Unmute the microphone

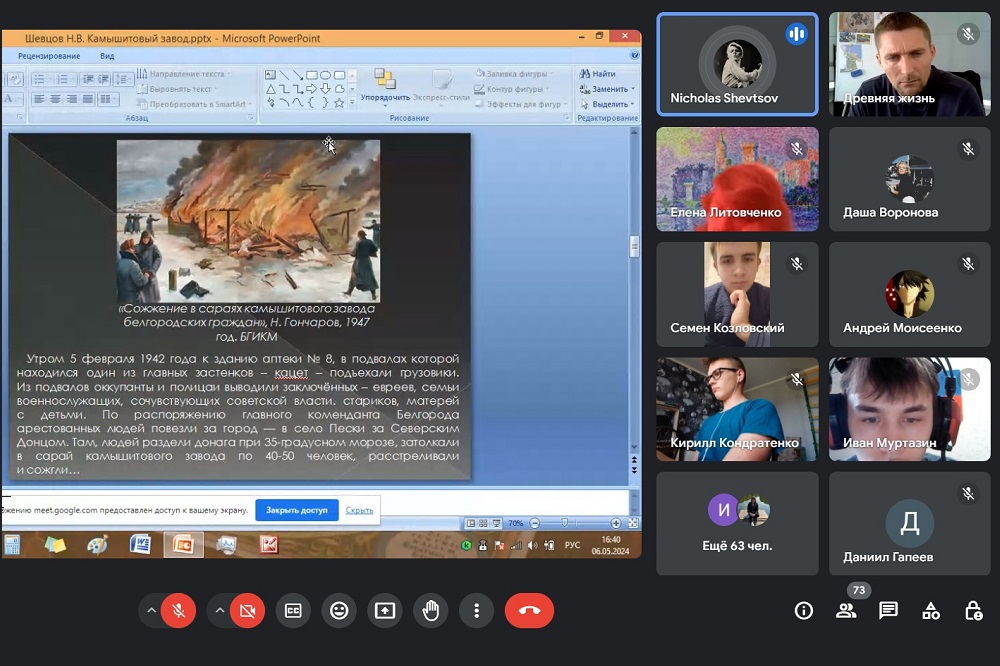(179, 610)
